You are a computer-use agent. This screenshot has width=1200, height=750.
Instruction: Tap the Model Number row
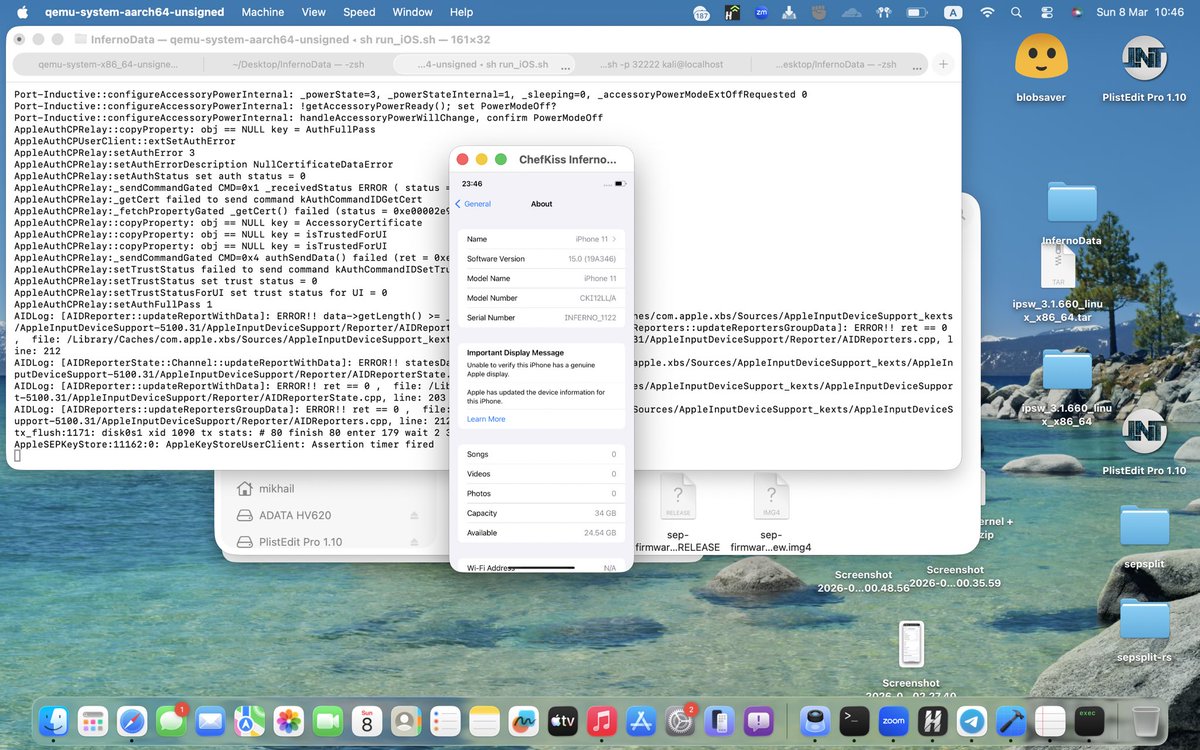[541, 298]
